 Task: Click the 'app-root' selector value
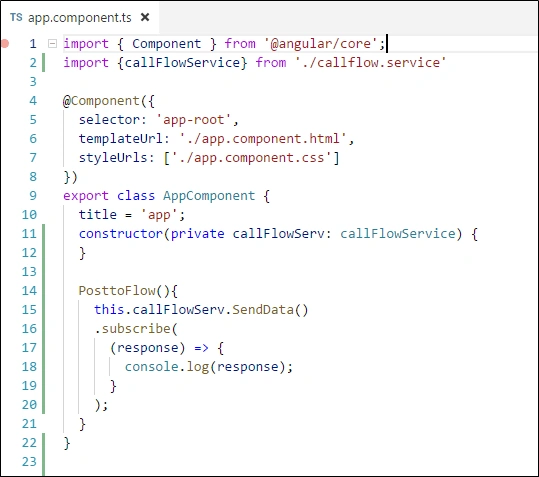pos(194,120)
